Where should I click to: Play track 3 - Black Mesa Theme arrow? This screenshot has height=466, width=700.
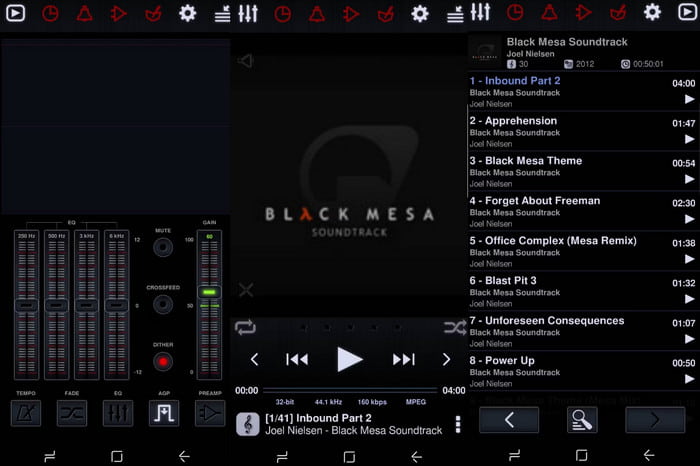coord(689,179)
